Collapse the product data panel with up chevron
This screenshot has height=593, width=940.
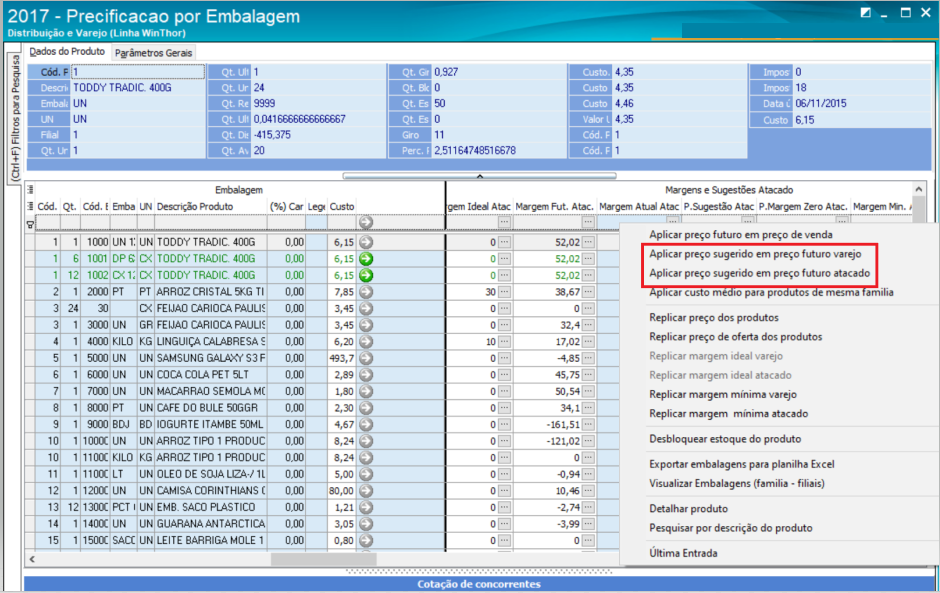coord(480,176)
